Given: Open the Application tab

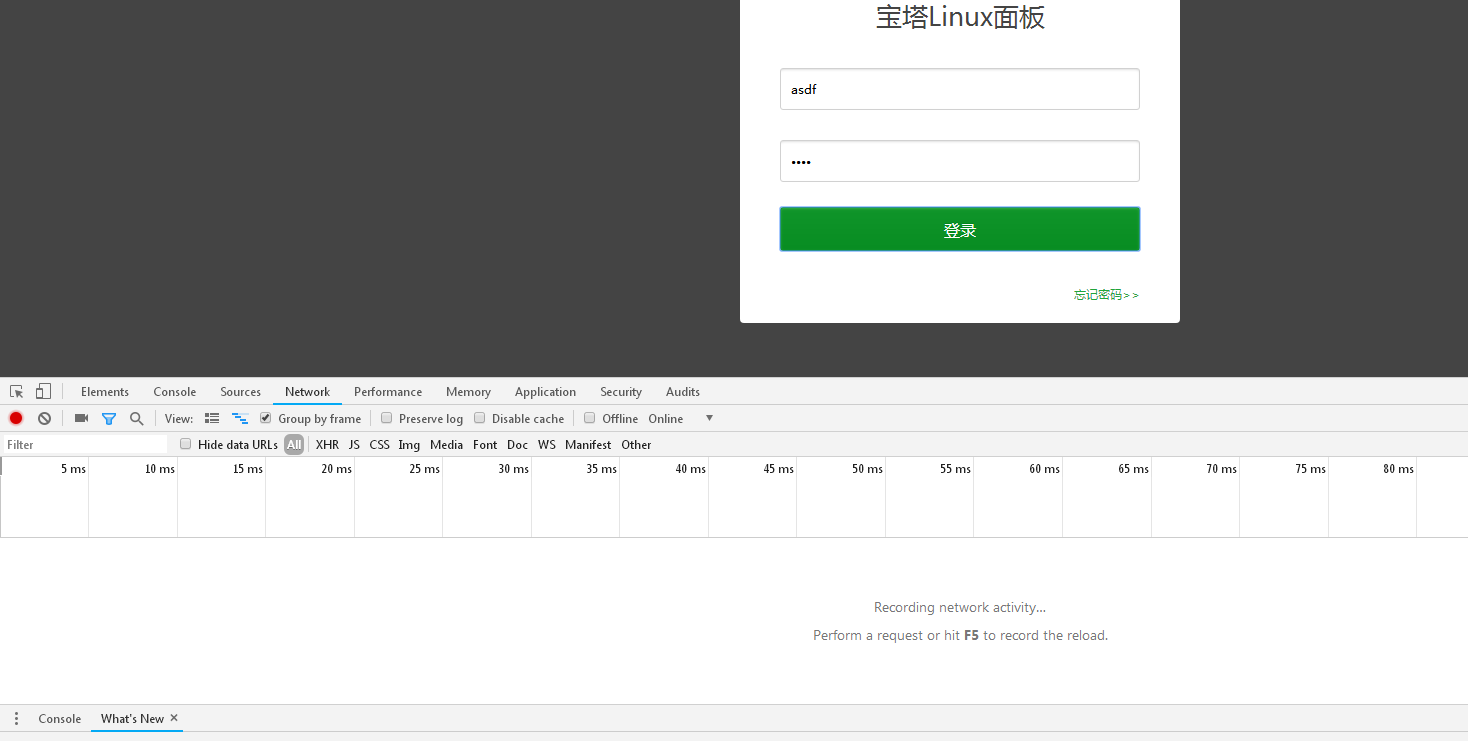Looking at the screenshot, I should click(545, 392).
